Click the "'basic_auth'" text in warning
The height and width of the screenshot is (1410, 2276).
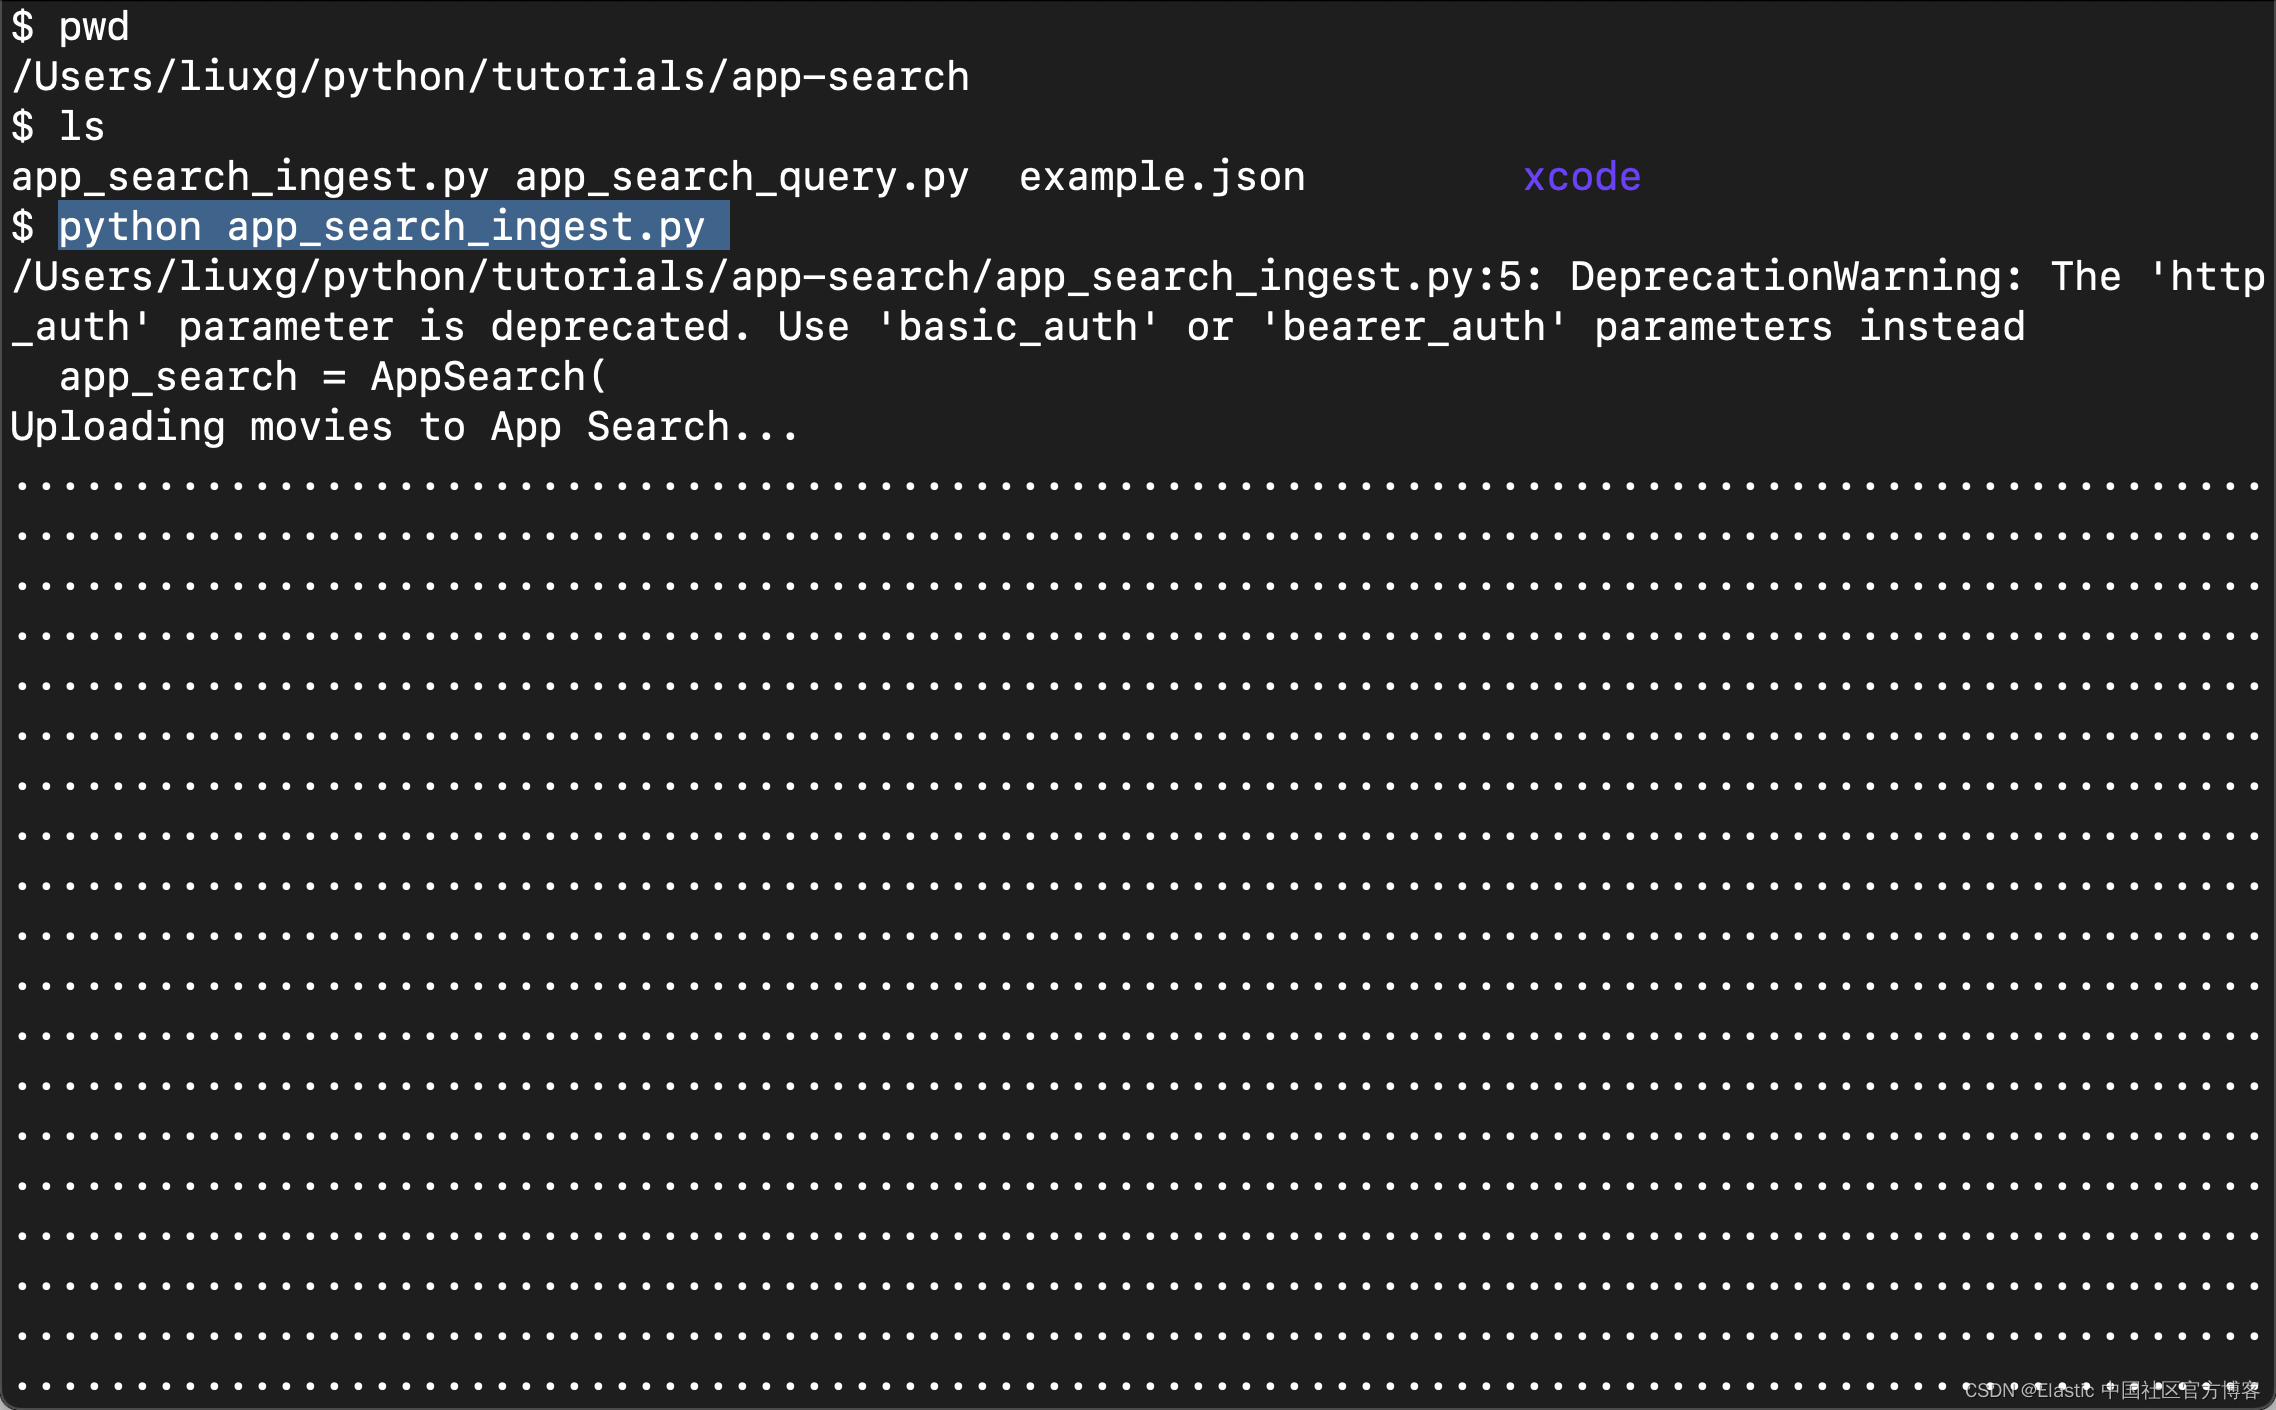click(x=1018, y=327)
